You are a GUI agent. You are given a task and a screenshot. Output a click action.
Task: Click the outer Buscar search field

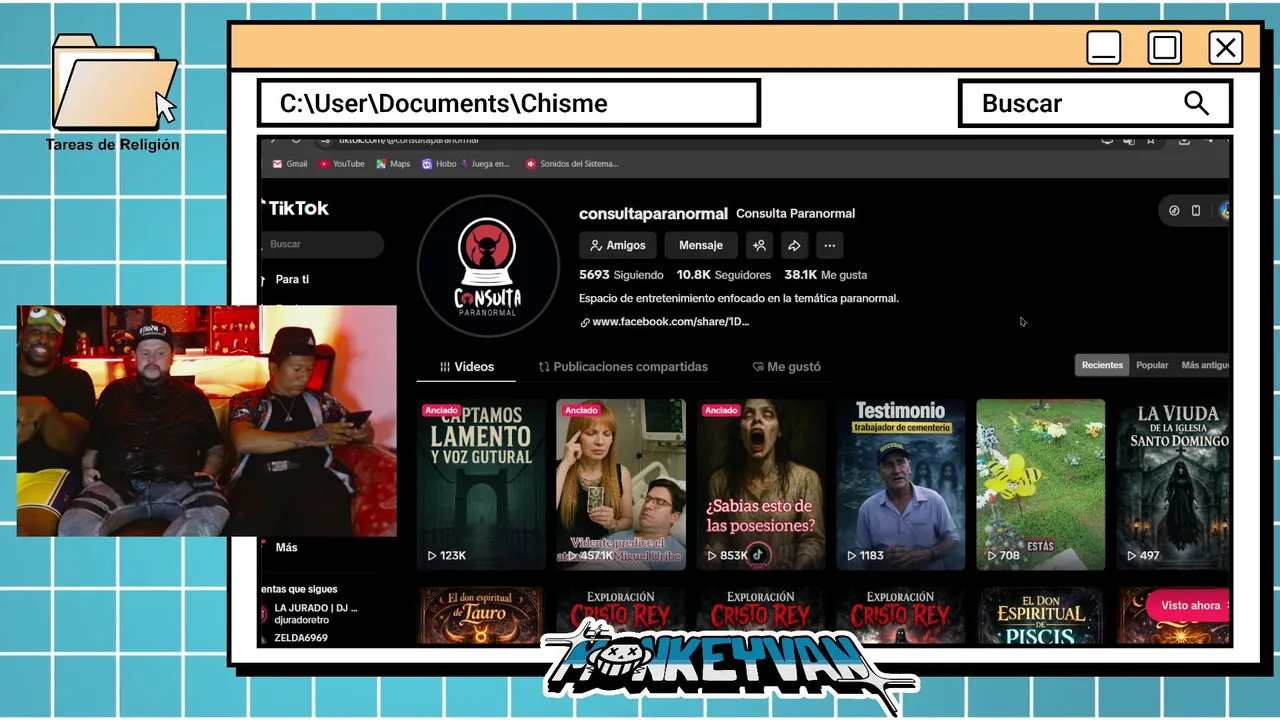pyautogui.click(x=1095, y=103)
